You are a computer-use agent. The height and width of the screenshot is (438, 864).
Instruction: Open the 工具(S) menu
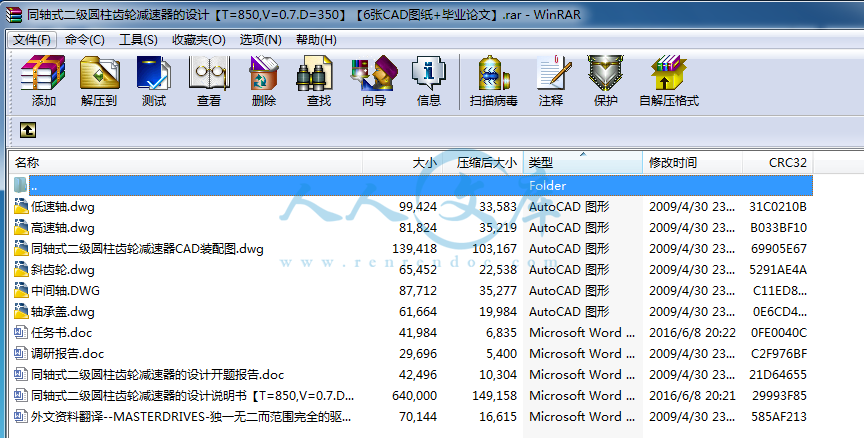138,40
